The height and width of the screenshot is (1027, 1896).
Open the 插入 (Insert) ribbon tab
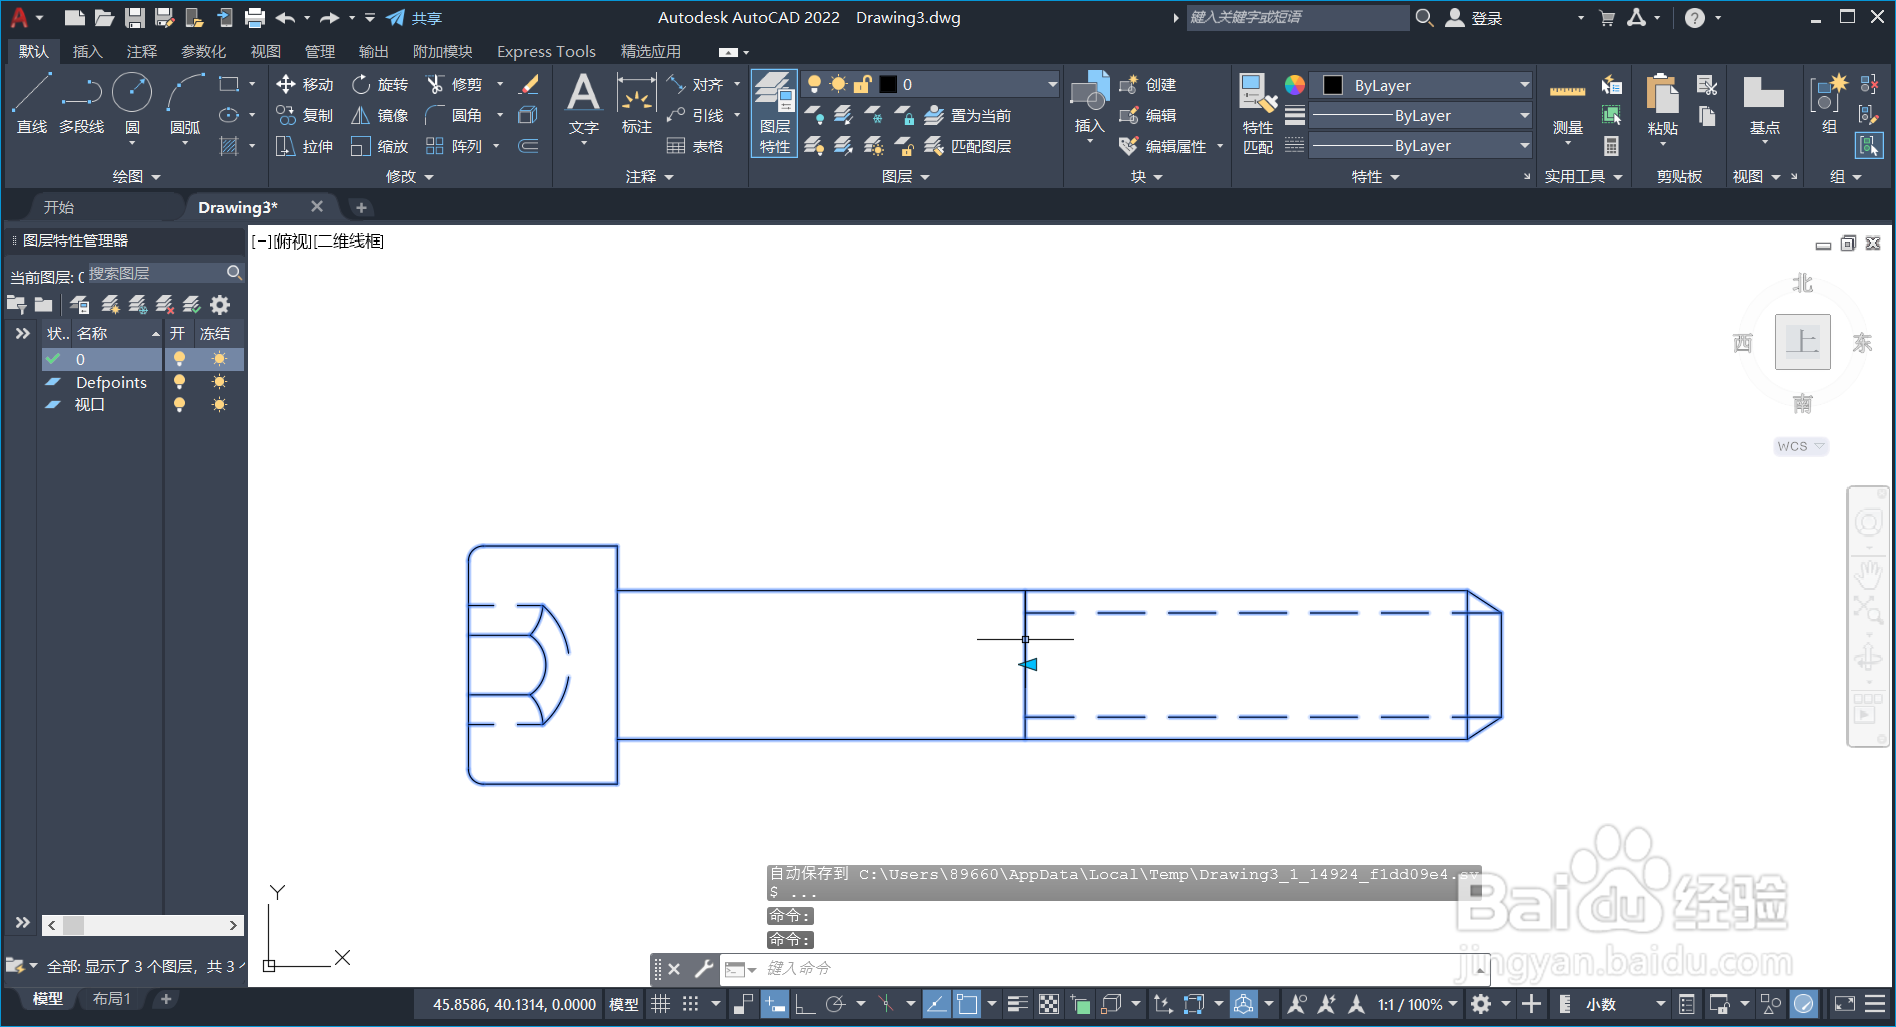(87, 51)
